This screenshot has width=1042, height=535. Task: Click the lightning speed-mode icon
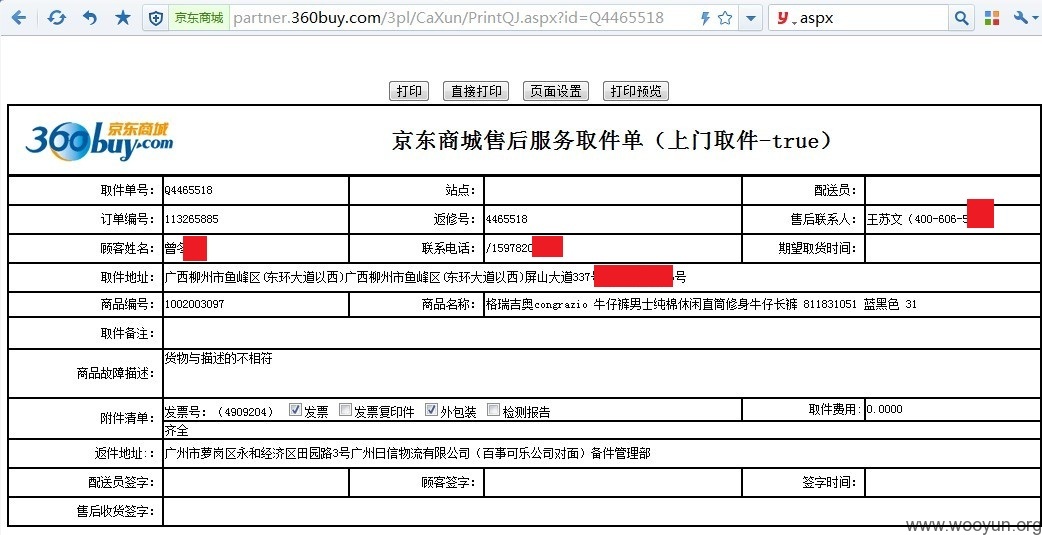click(x=706, y=18)
